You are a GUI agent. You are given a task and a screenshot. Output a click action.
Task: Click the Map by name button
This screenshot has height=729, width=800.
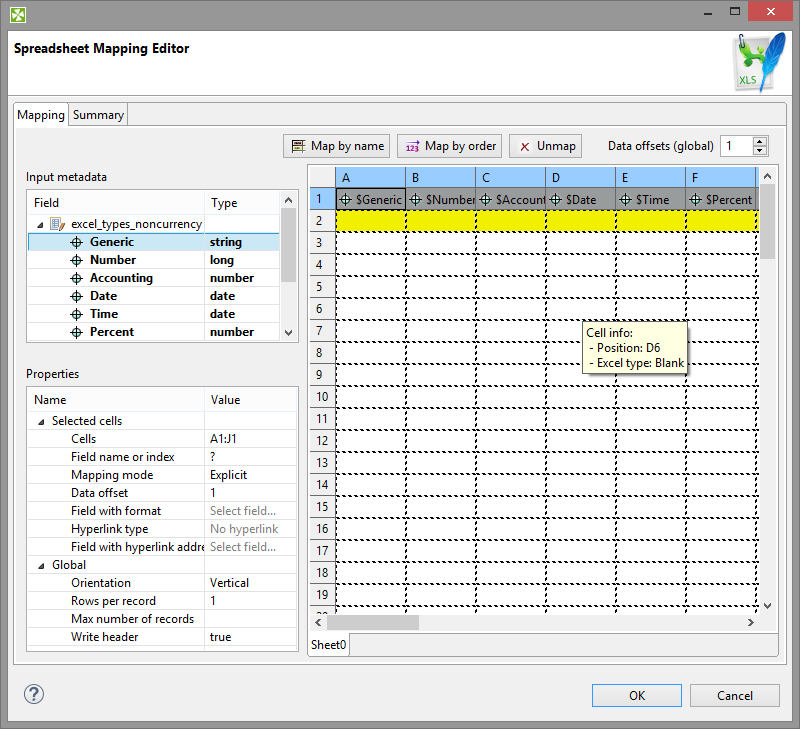click(337, 146)
